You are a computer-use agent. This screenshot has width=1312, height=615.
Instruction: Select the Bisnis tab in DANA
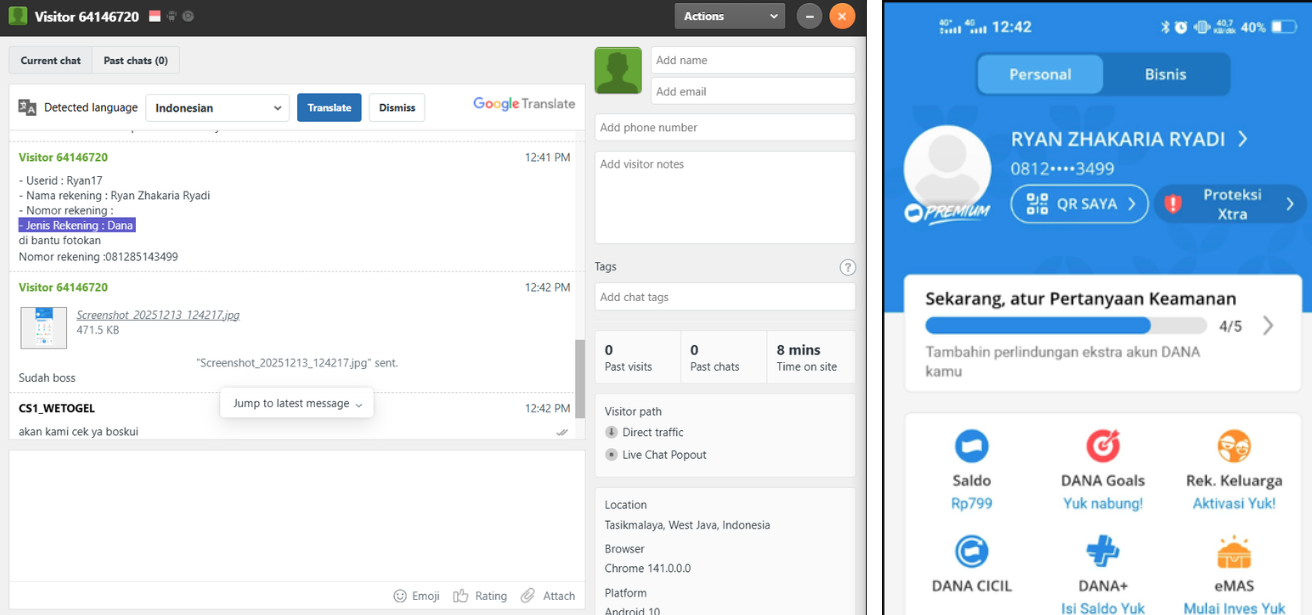point(1165,74)
